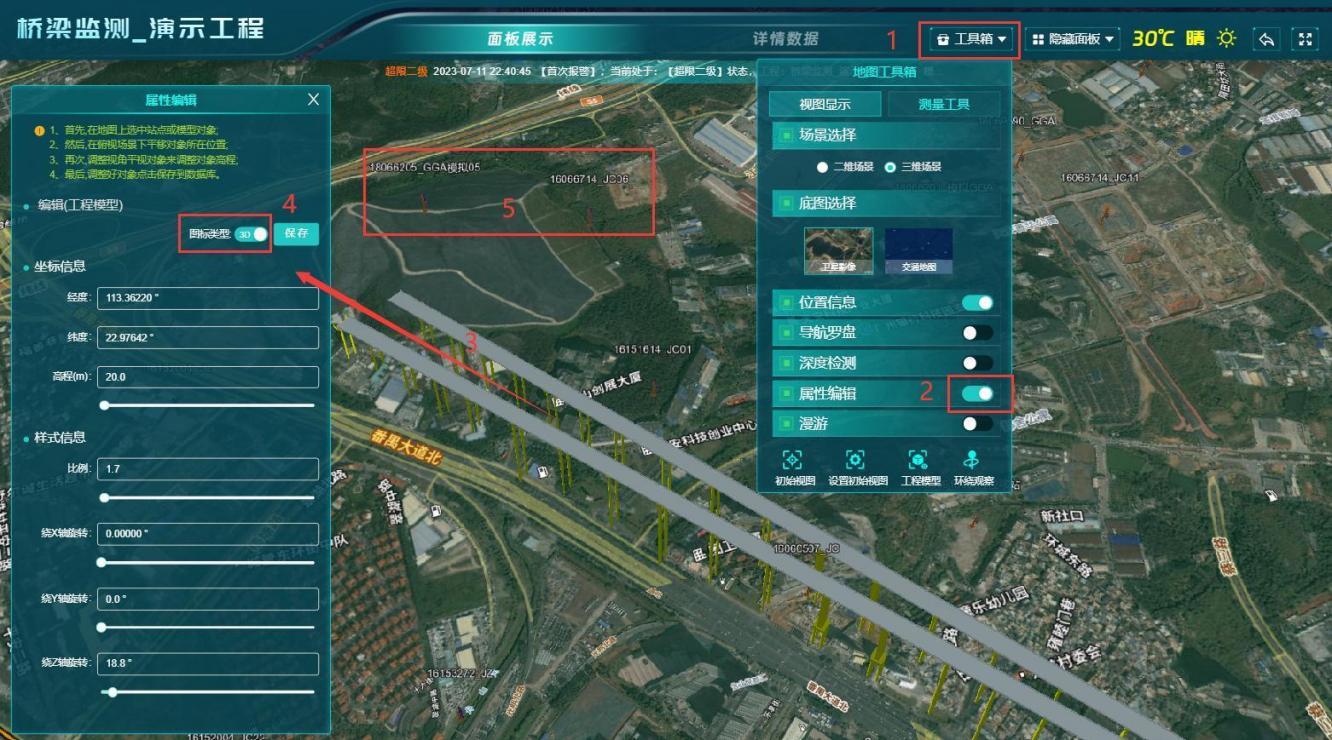Click the 高程 elevation slider handle
The height and width of the screenshot is (740, 1332).
104,405
